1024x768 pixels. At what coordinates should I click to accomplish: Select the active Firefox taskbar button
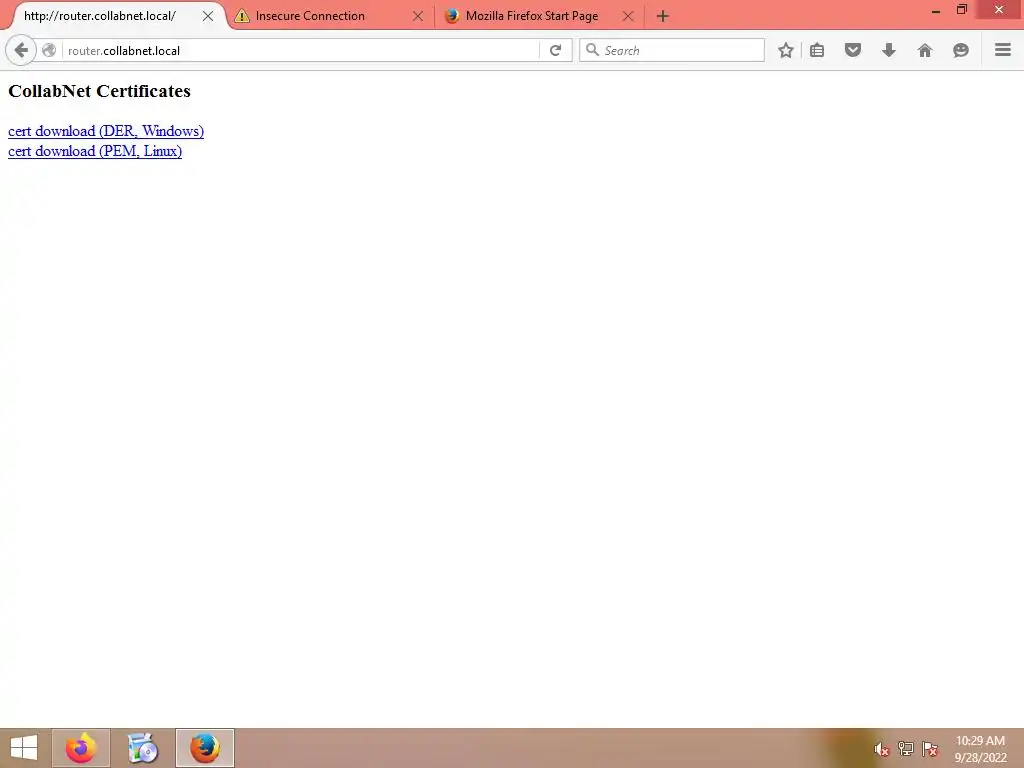[205, 748]
